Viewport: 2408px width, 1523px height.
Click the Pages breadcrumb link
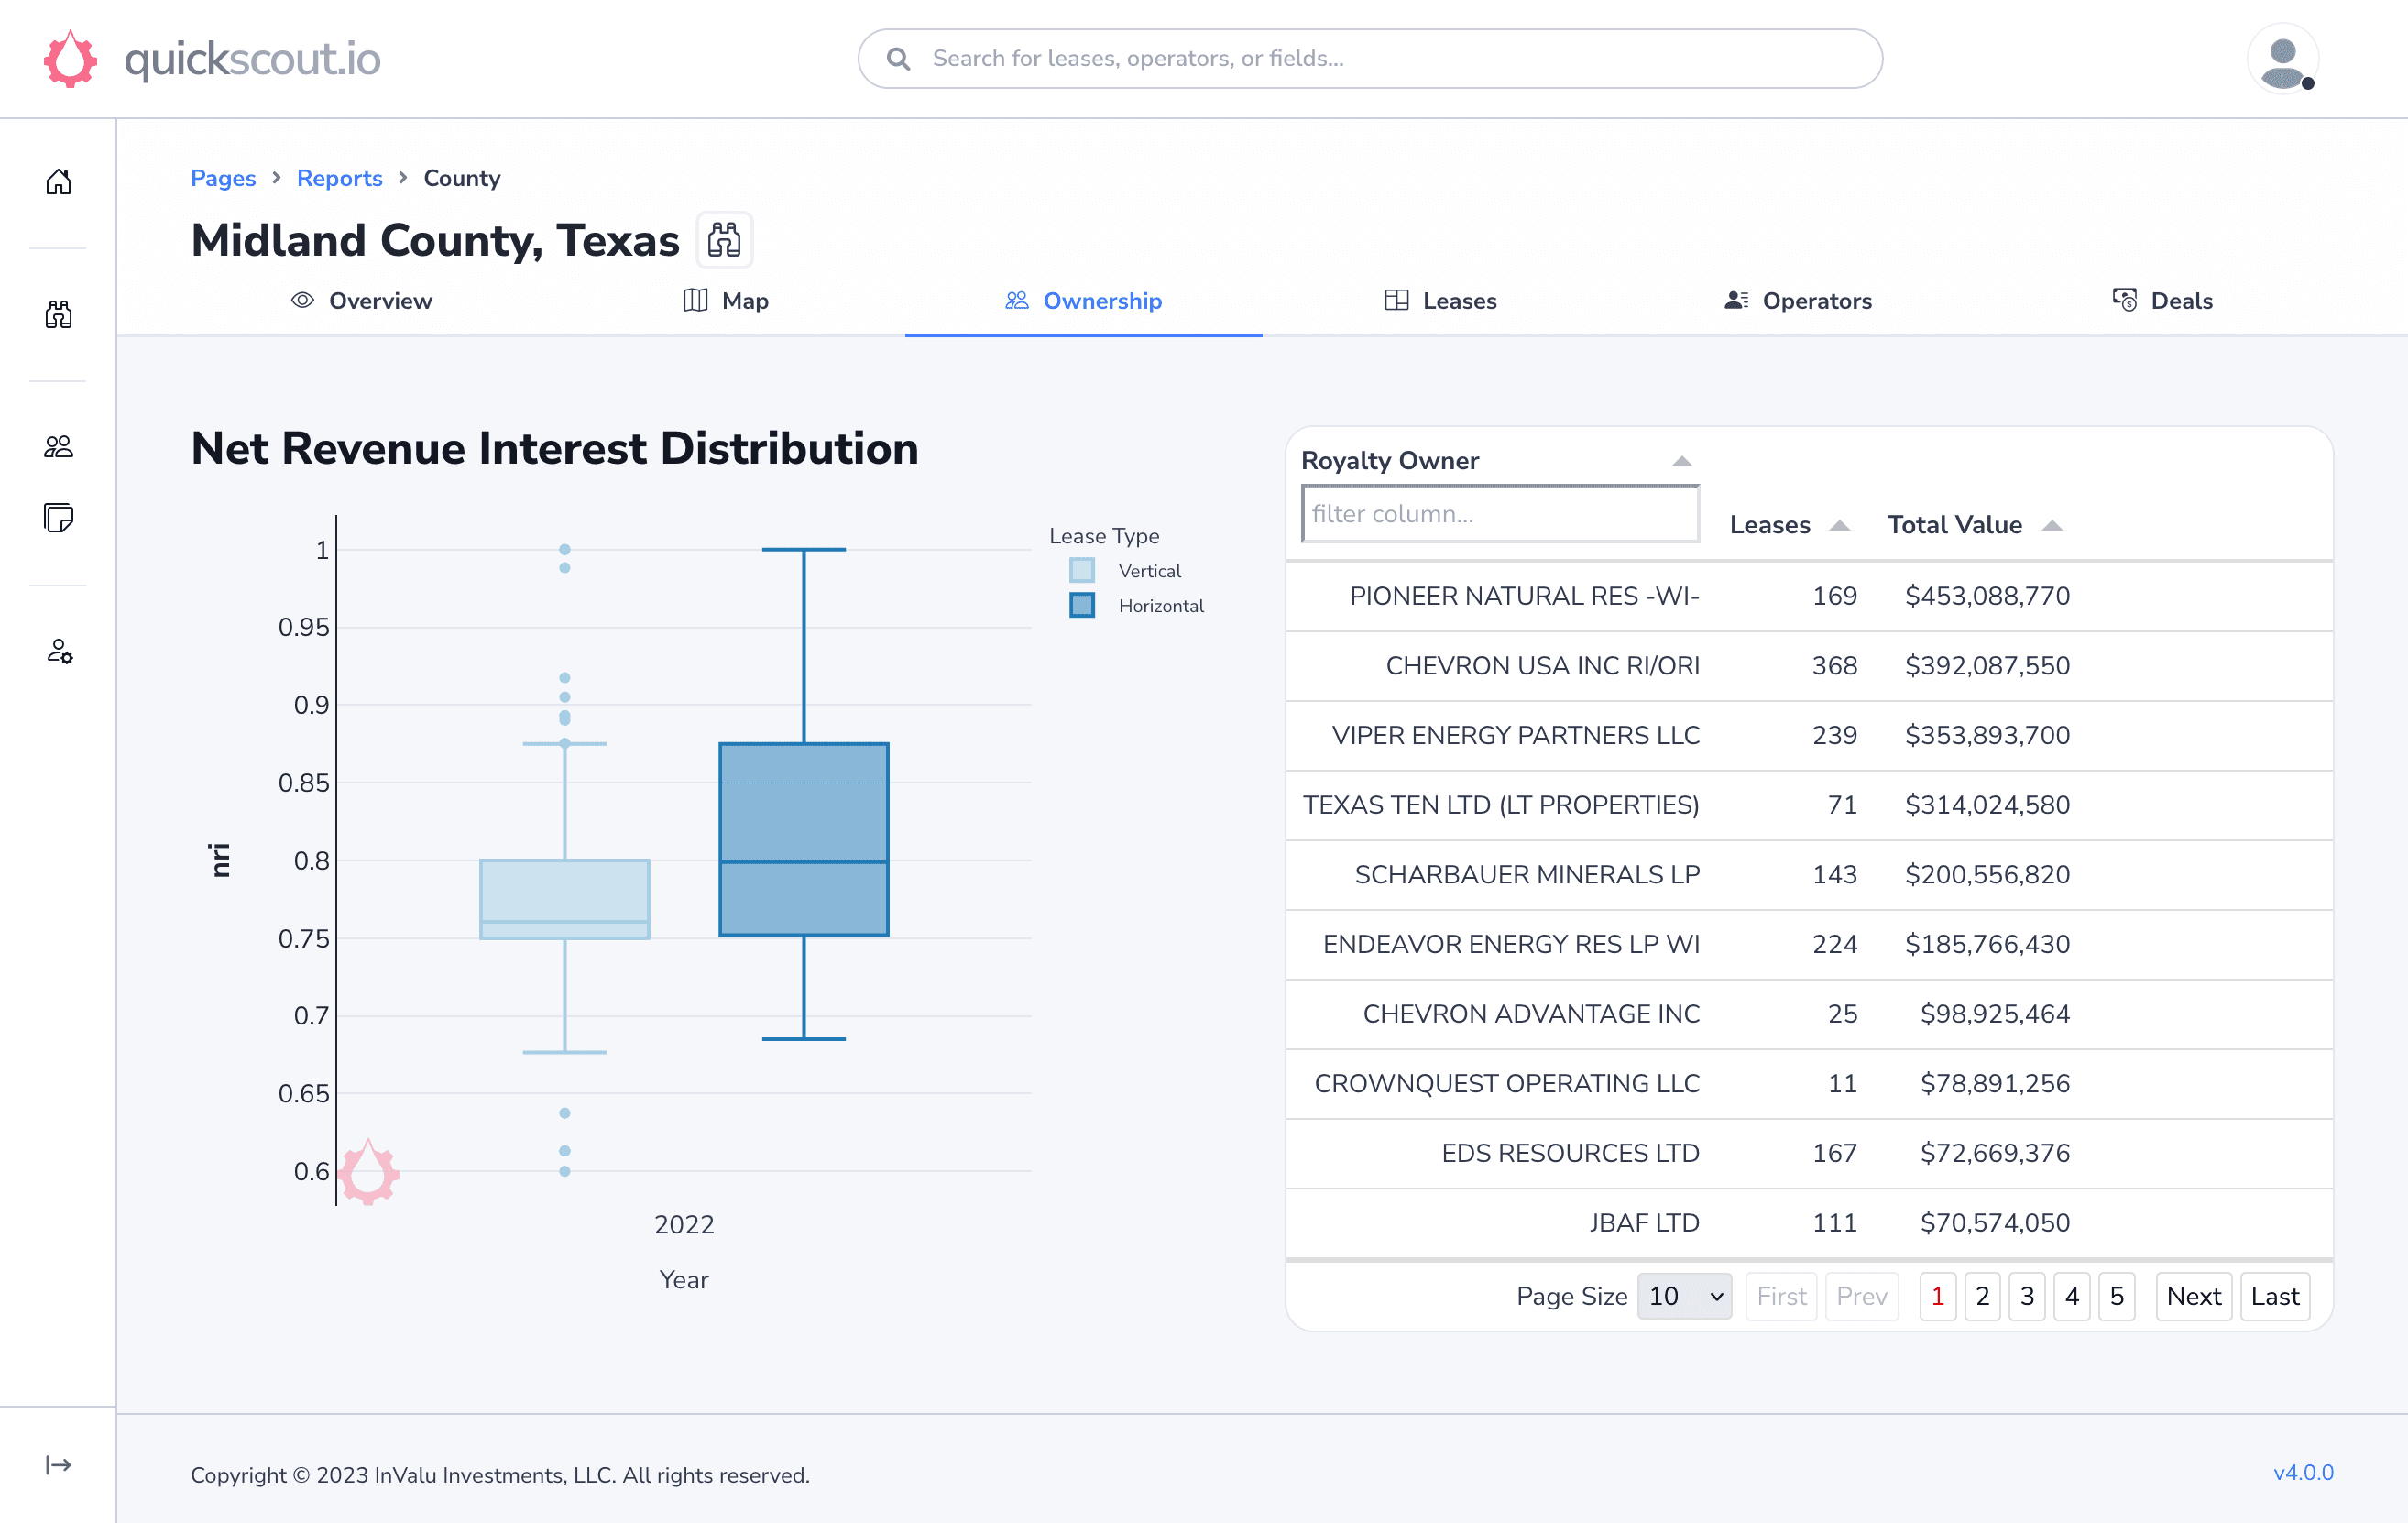(223, 178)
